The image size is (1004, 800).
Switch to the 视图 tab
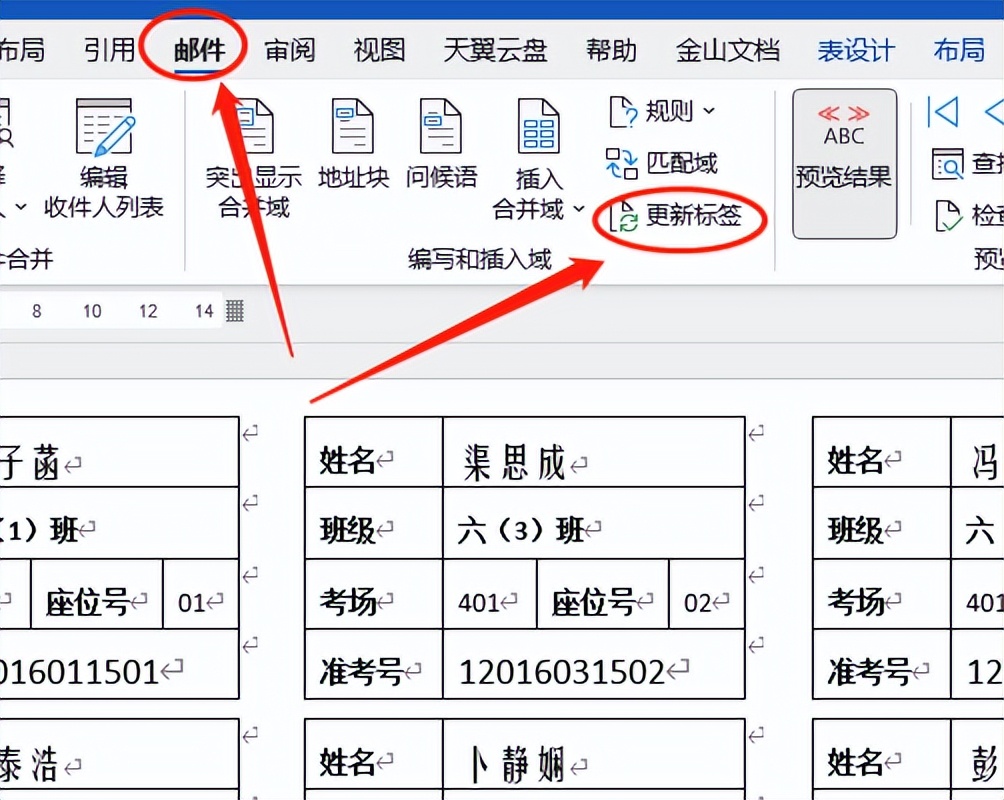pyautogui.click(x=379, y=50)
